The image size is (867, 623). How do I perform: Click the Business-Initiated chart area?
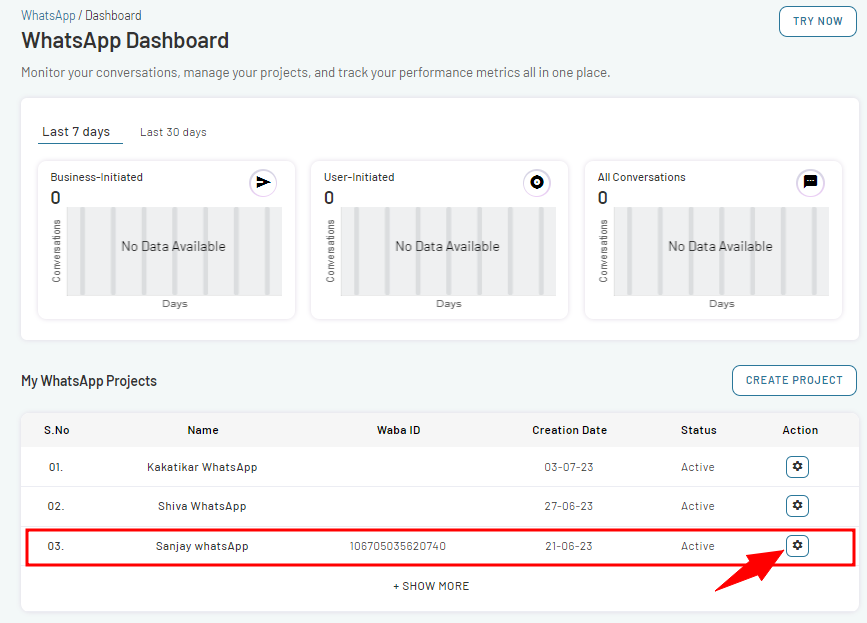click(x=174, y=252)
